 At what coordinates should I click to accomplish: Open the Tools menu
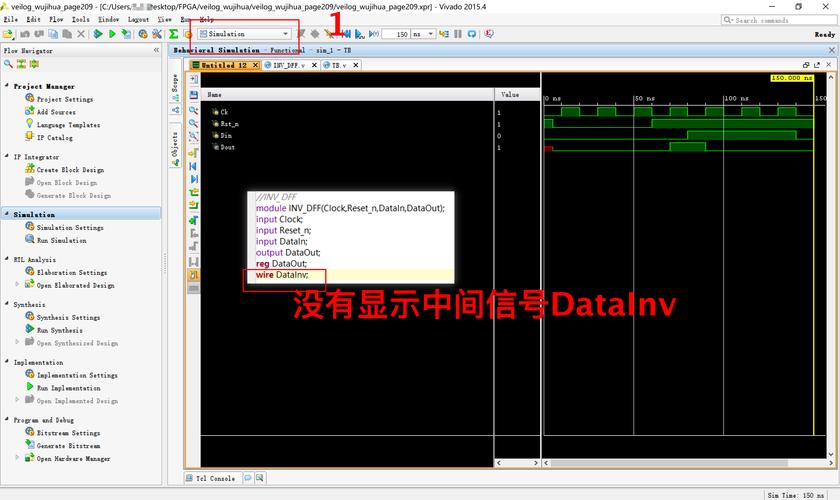point(80,19)
